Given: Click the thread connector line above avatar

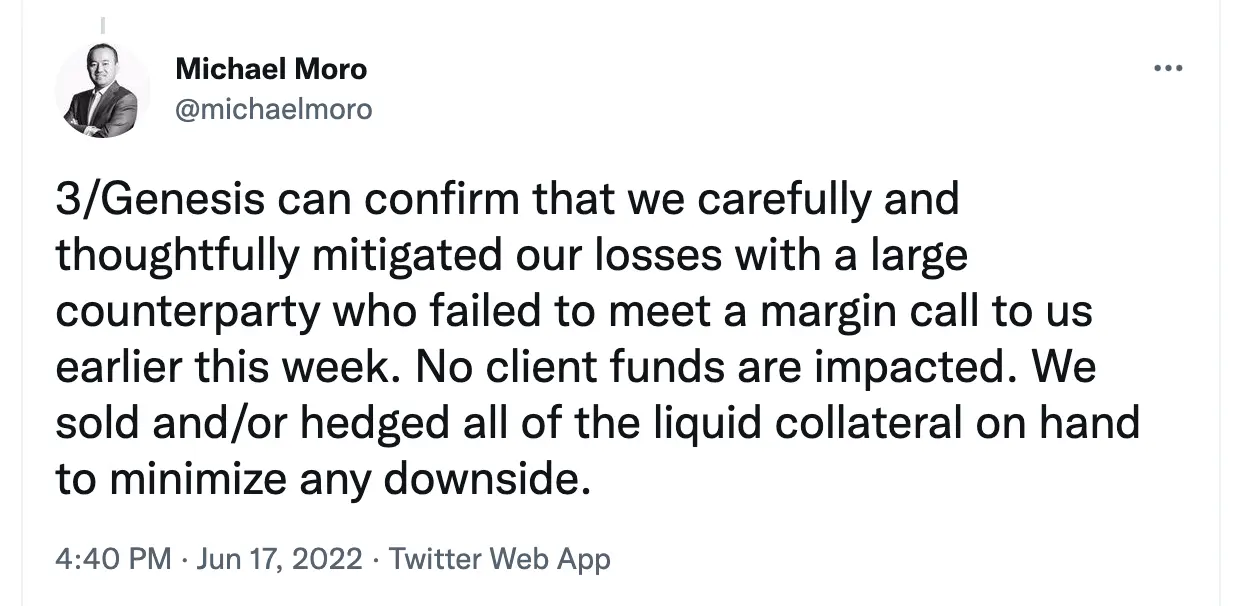Looking at the screenshot, I should (103, 23).
